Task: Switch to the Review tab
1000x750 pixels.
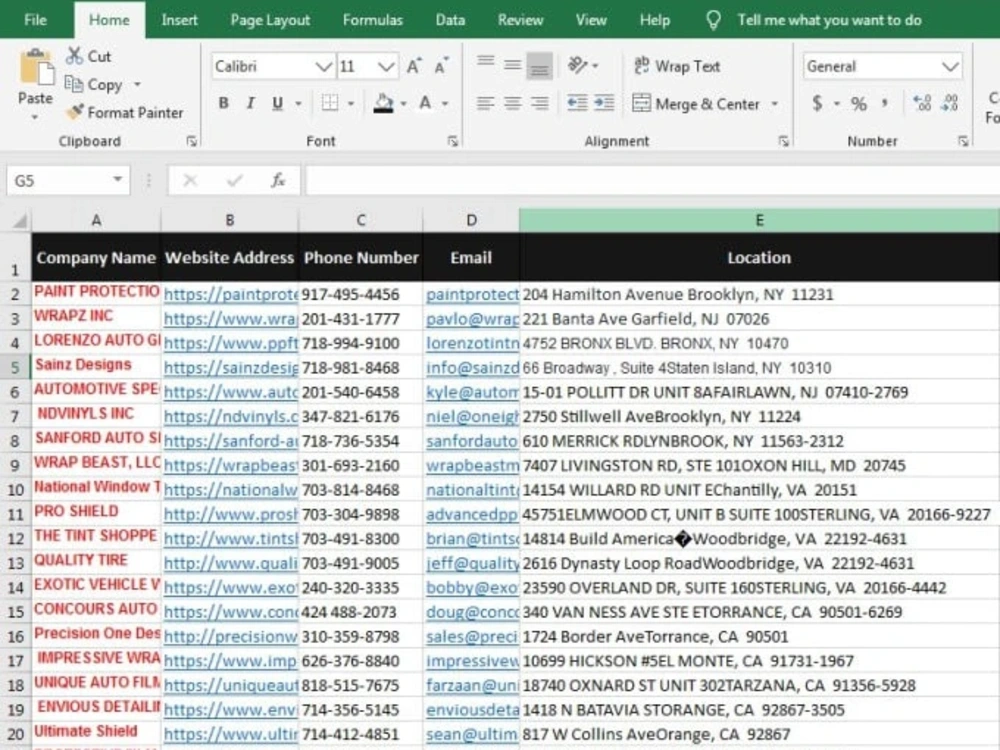Action: point(520,20)
